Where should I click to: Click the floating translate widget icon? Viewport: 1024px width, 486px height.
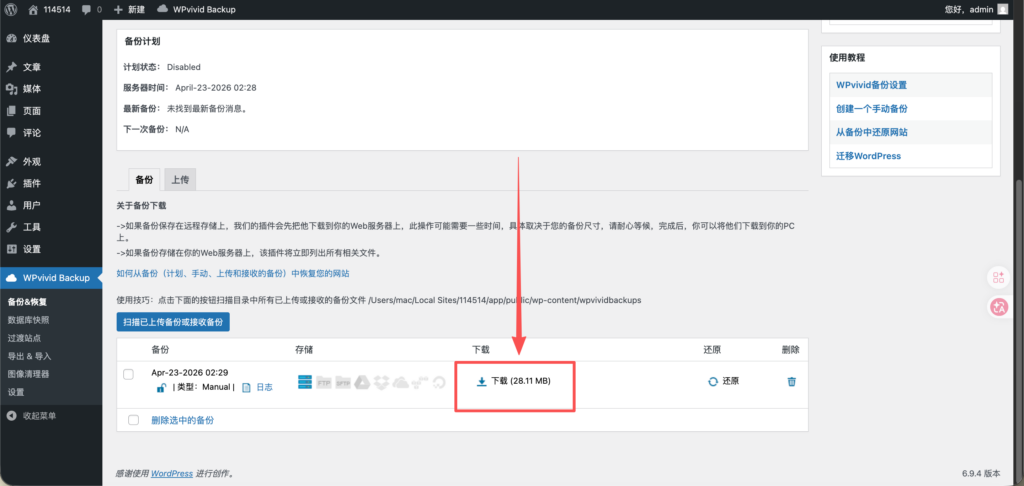(x=999, y=307)
